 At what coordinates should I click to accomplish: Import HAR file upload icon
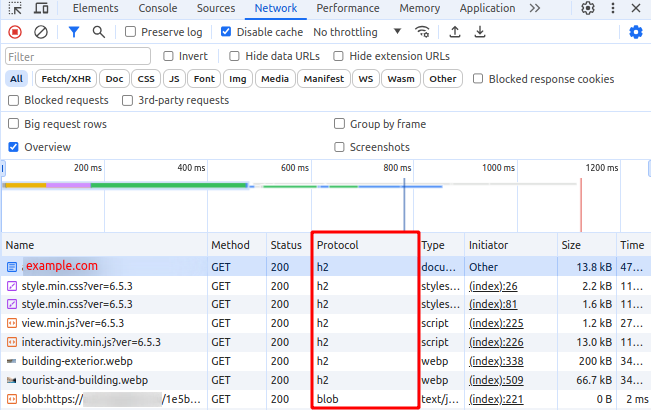click(x=456, y=32)
